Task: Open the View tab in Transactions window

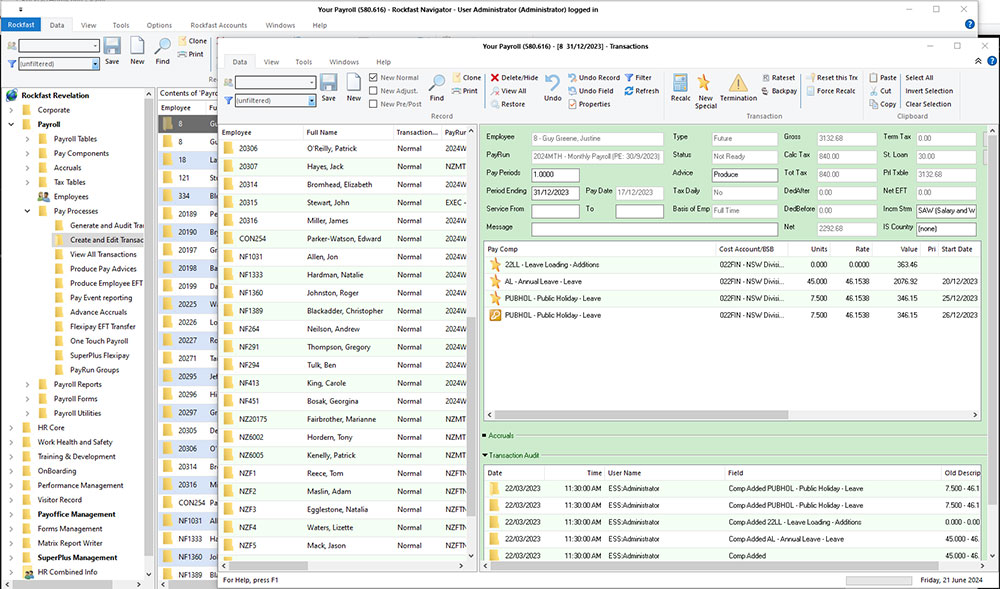Action: 272,62
